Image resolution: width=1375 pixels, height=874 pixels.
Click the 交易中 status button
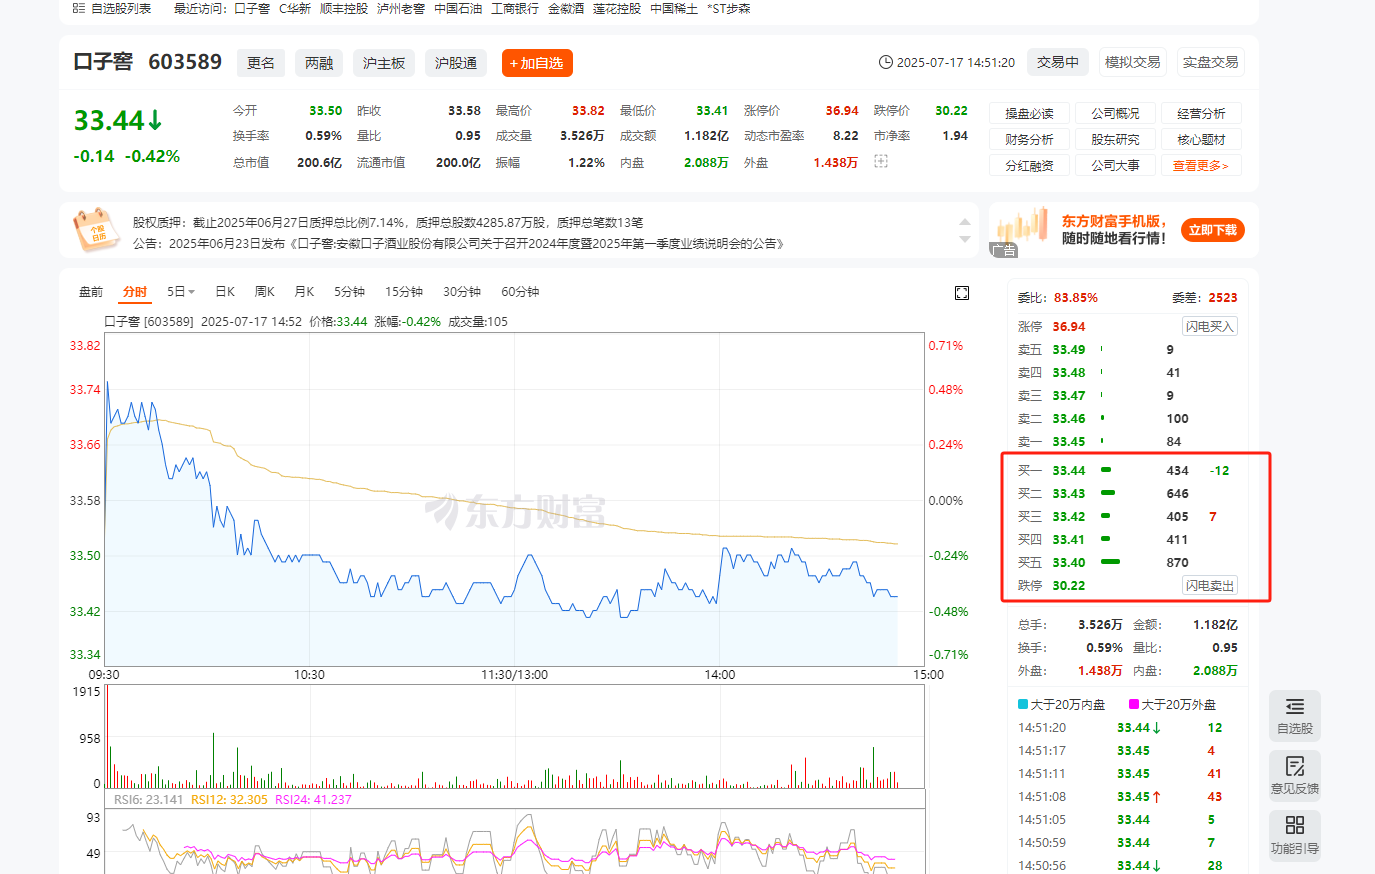click(x=1058, y=62)
